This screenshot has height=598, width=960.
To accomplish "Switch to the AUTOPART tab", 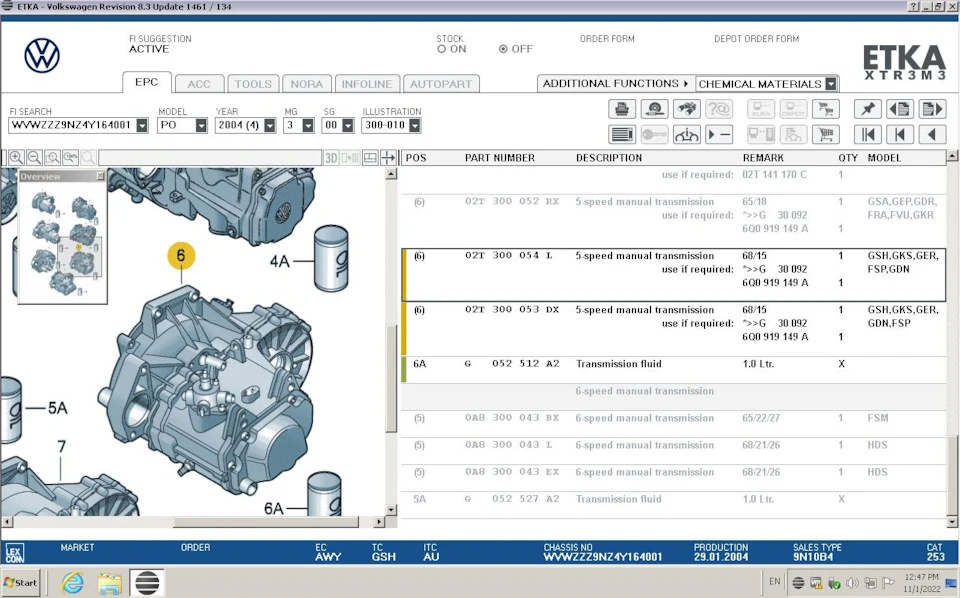I will (441, 84).
